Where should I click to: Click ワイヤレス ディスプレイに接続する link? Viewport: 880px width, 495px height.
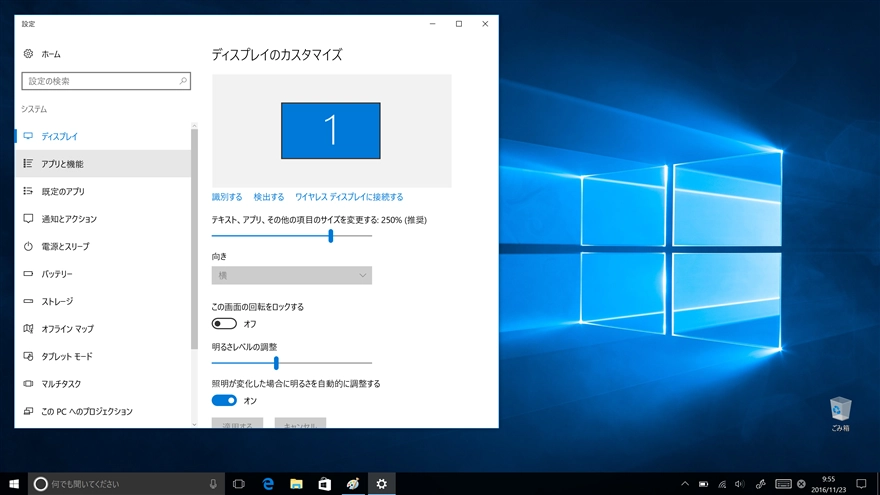(x=349, y=197)
